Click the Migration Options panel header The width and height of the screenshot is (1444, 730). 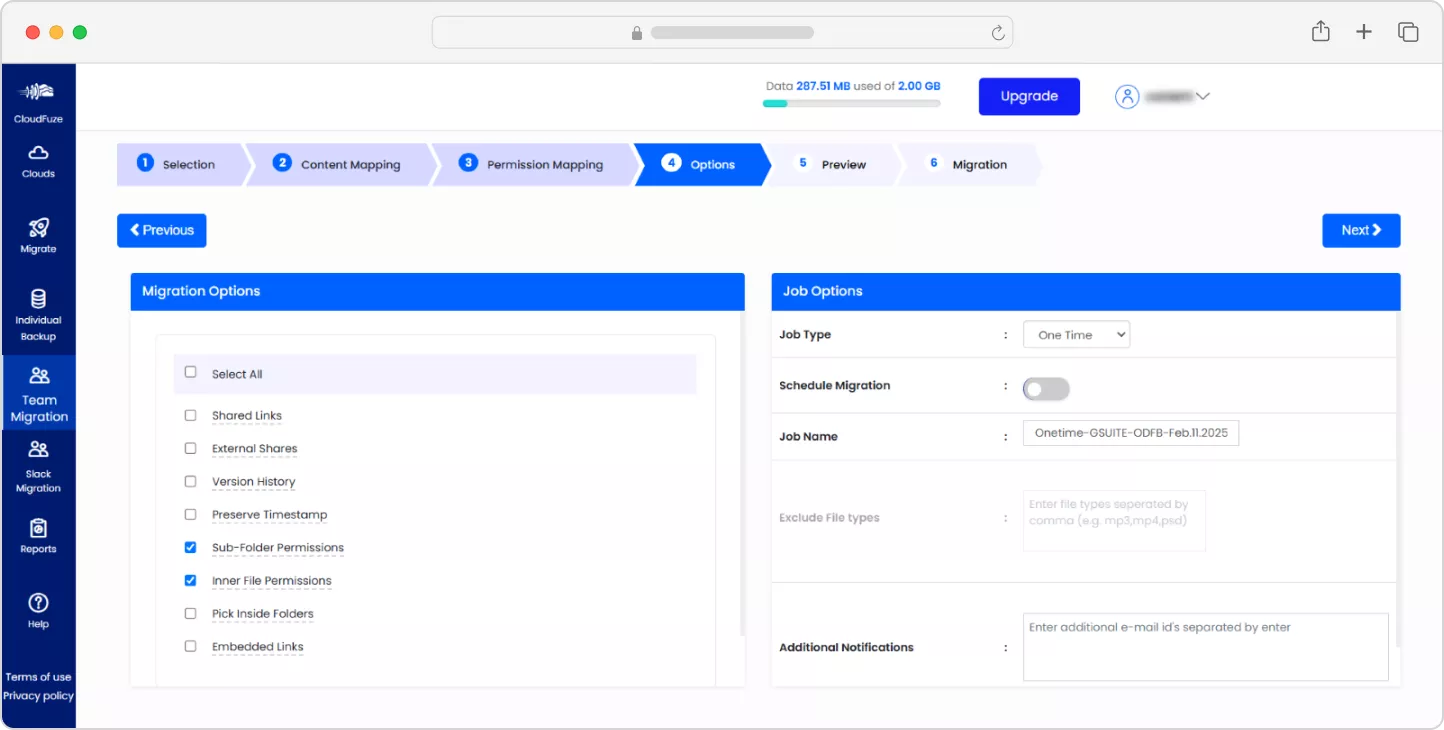(437, 292)
